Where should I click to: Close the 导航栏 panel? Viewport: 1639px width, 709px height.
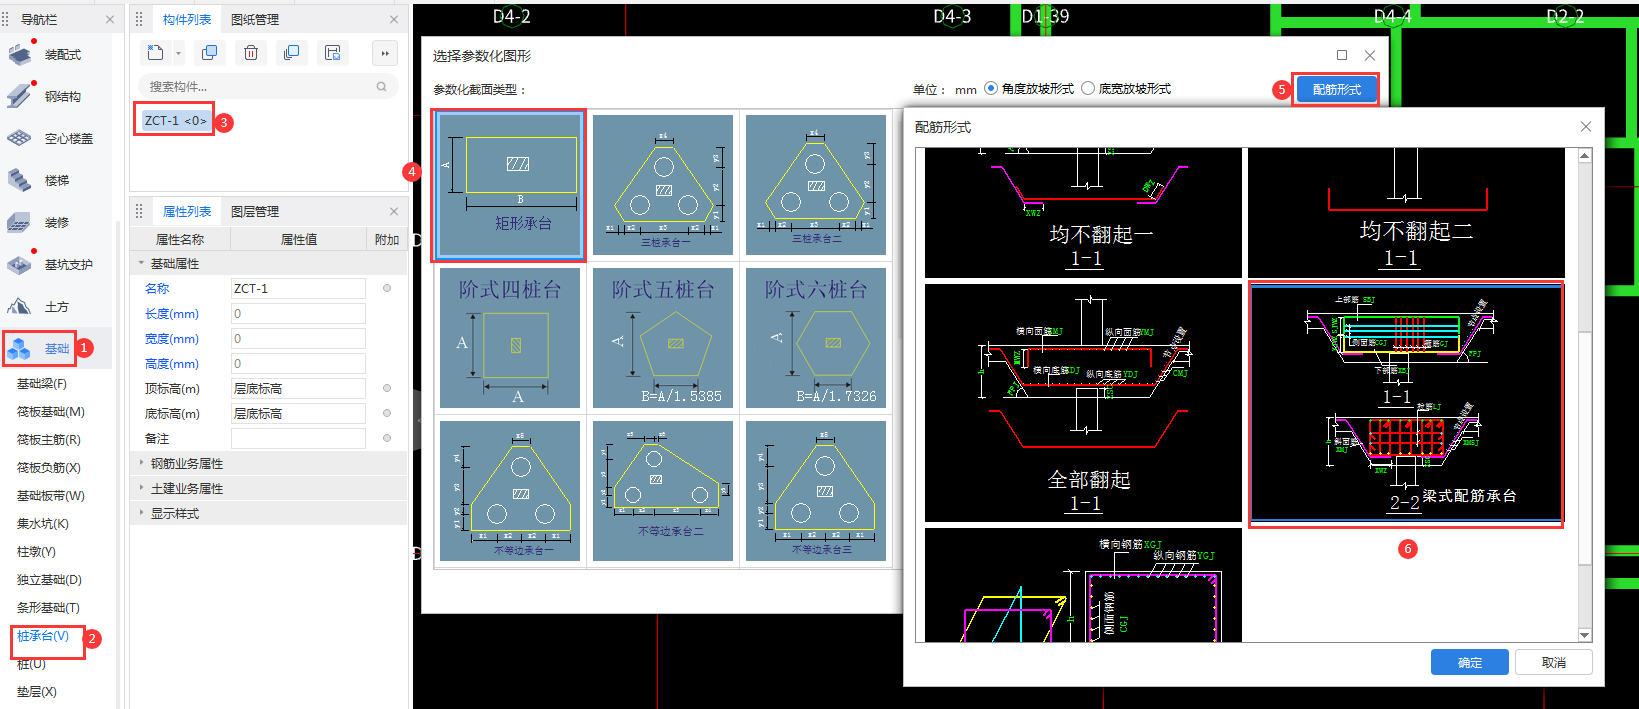[110, 19]
